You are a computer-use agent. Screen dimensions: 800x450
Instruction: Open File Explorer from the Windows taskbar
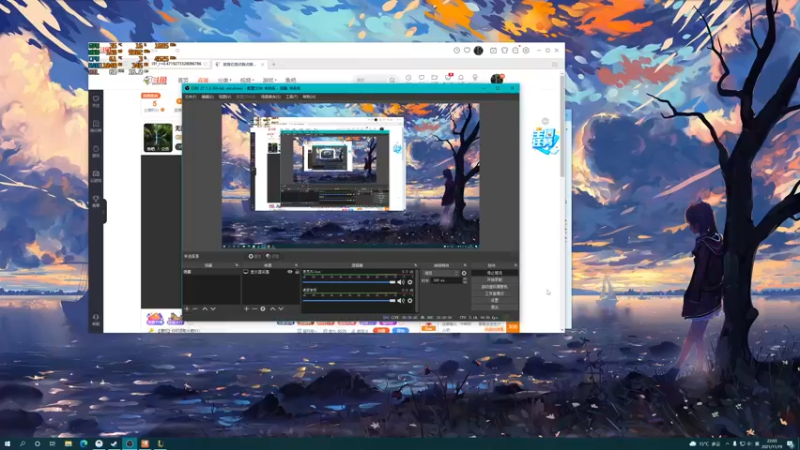pos(68,444)
